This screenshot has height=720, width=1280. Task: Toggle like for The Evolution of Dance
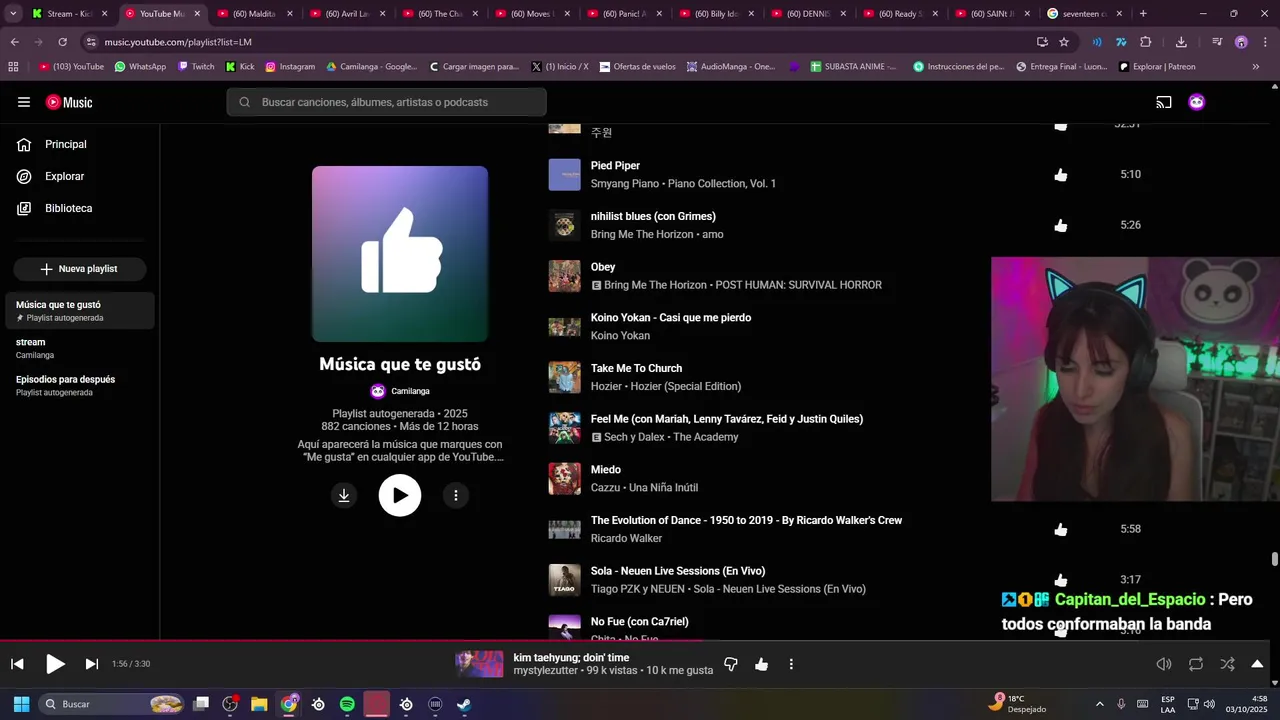[1061, 530]
